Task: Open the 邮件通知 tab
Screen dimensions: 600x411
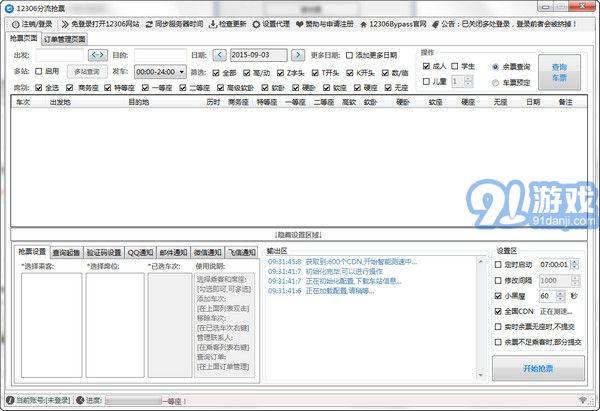Action: 173,253
